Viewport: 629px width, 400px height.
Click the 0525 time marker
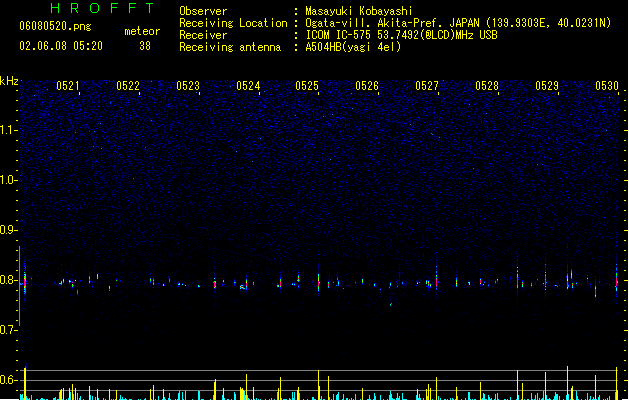307,86
